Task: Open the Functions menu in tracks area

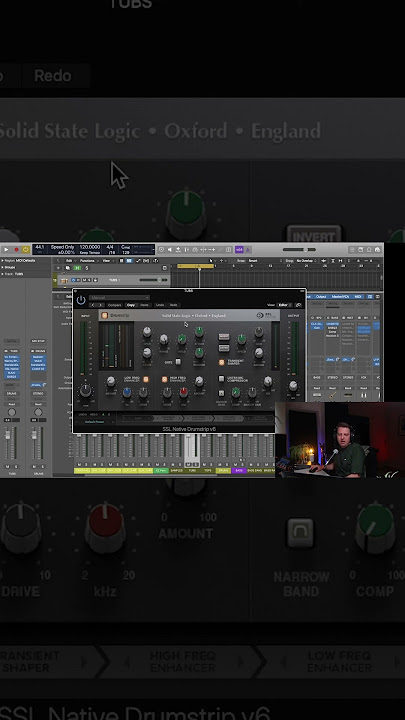Action: [88, 260]
